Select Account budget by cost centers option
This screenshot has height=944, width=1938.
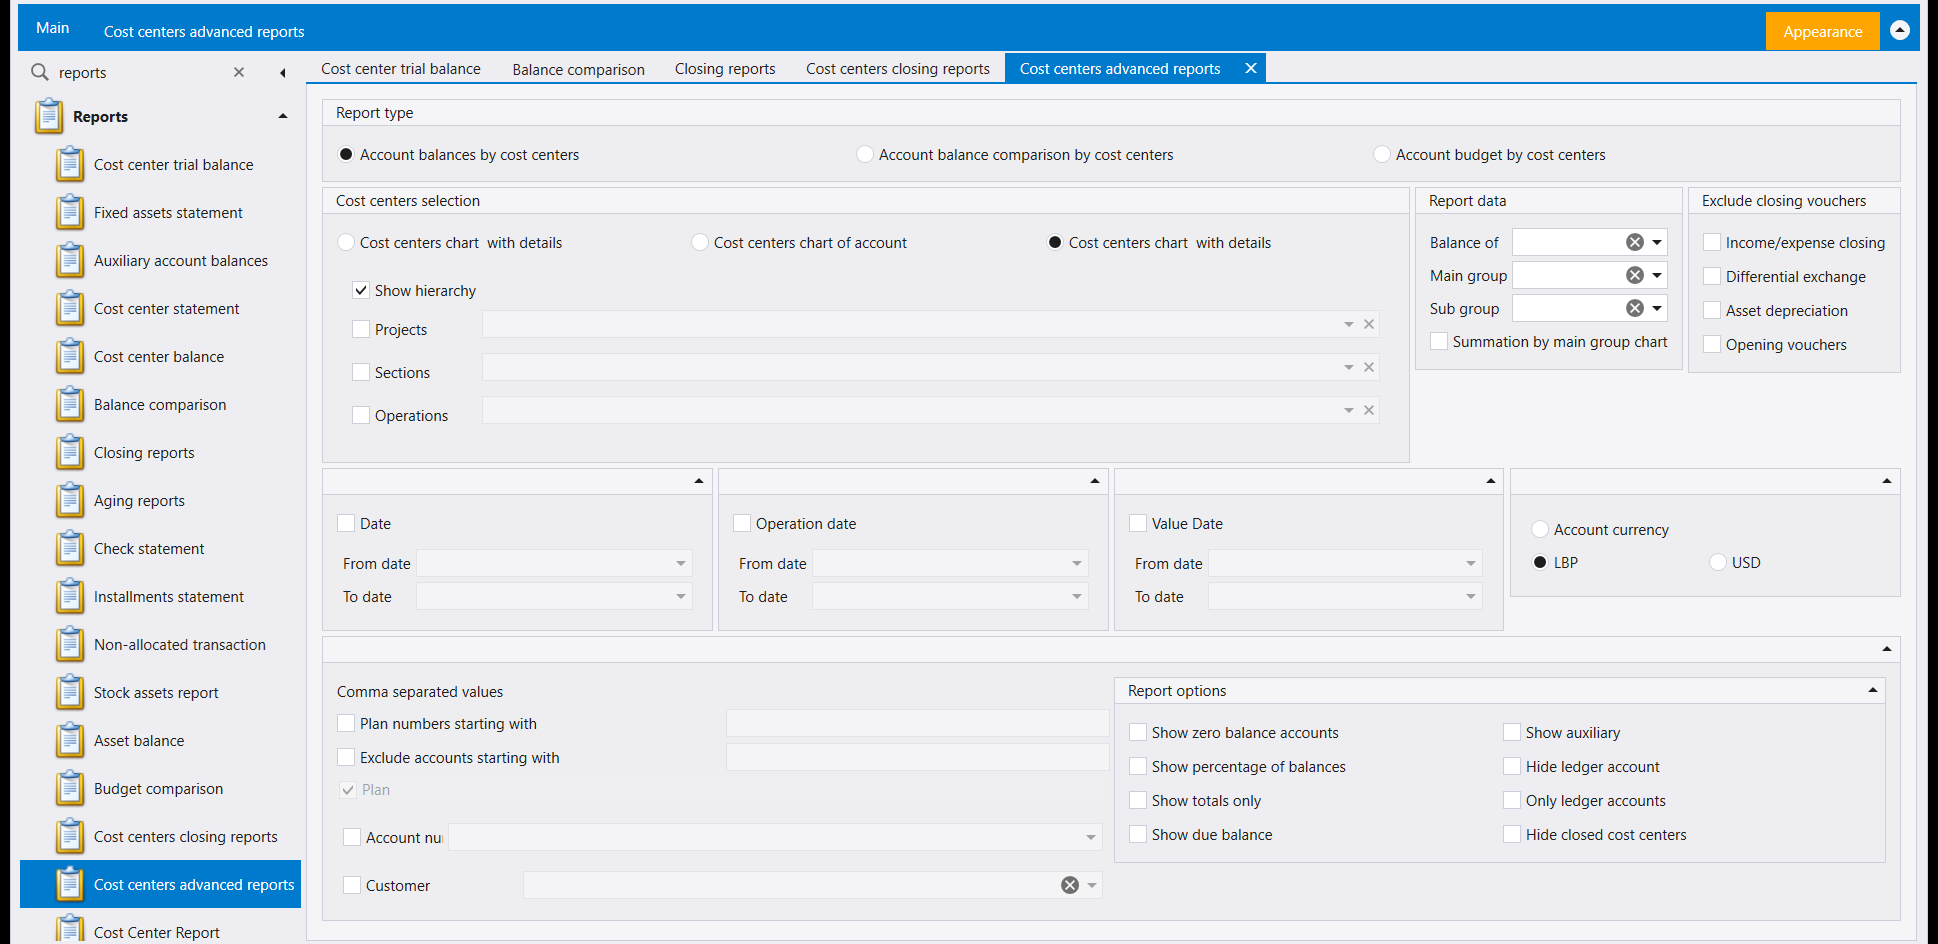(1382, 154)
